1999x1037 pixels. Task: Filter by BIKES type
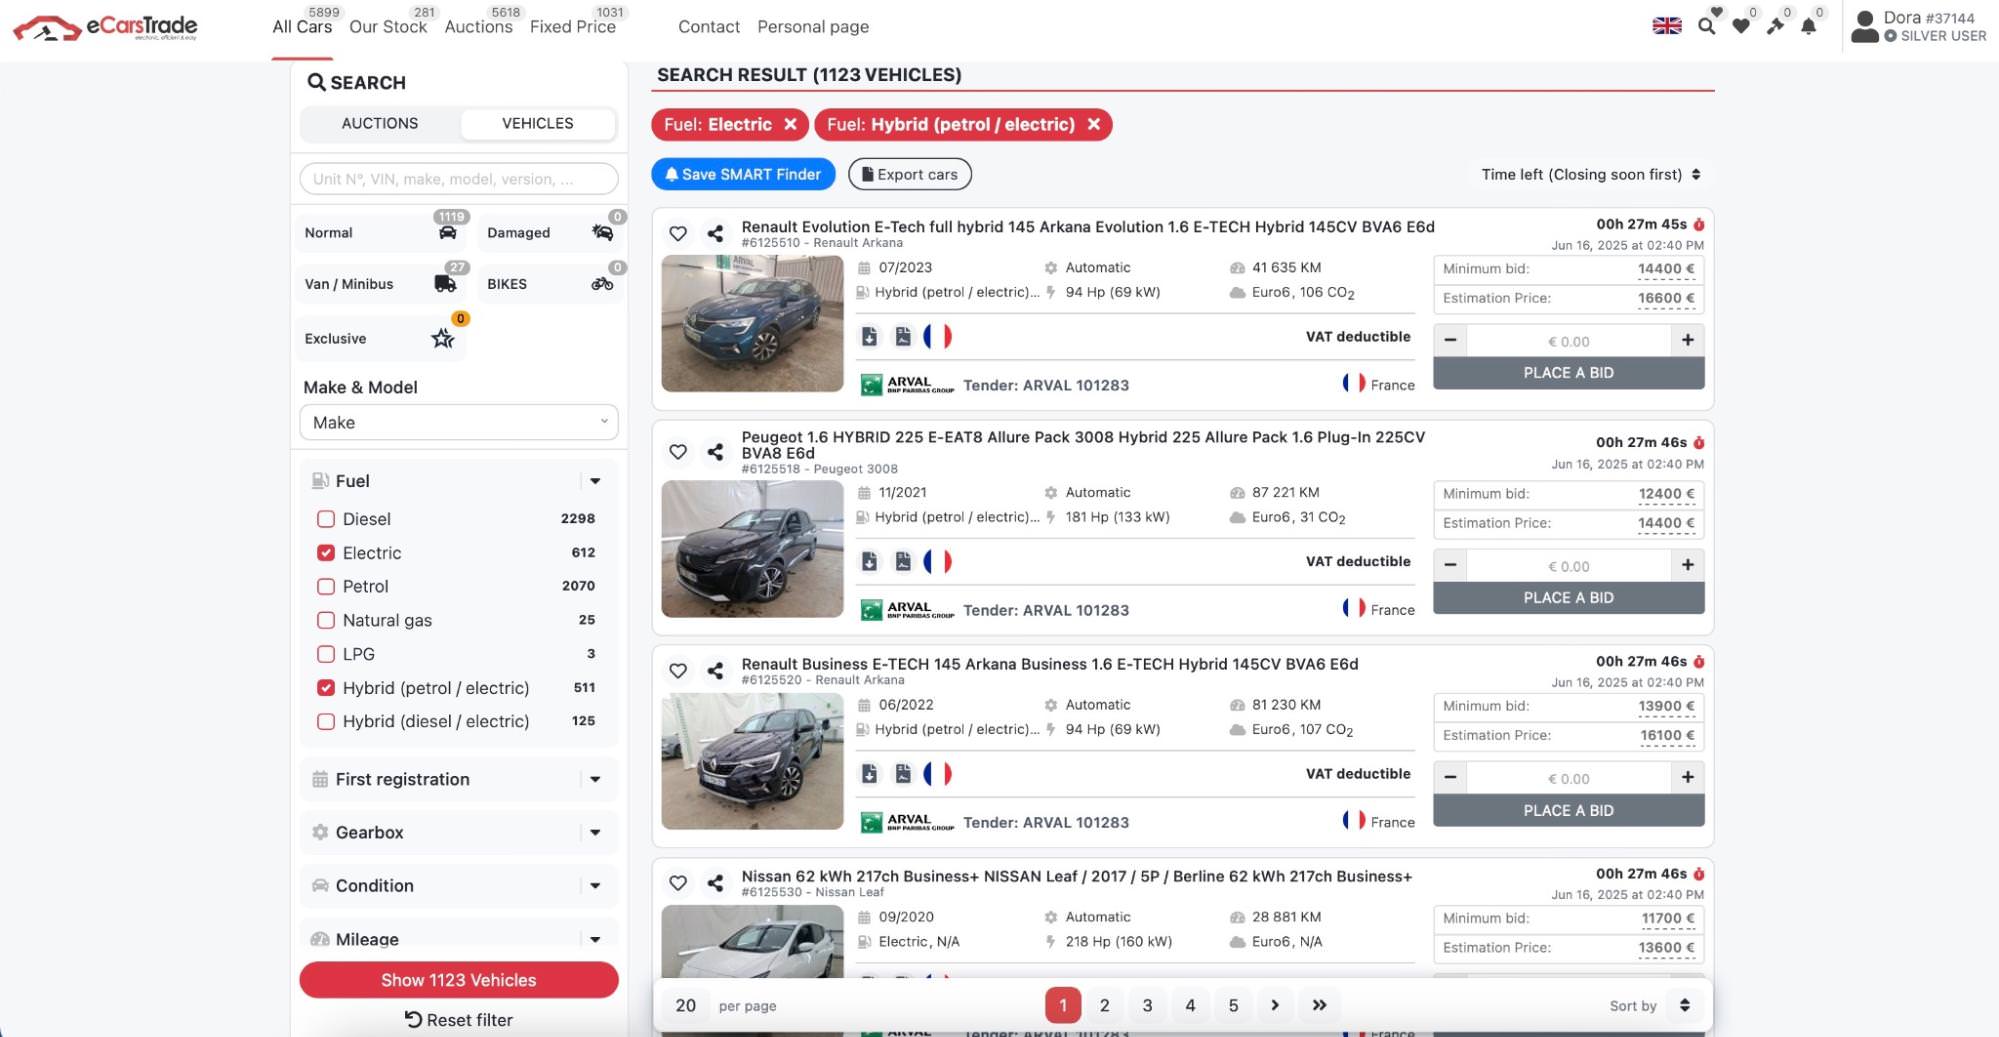[551, 284]
